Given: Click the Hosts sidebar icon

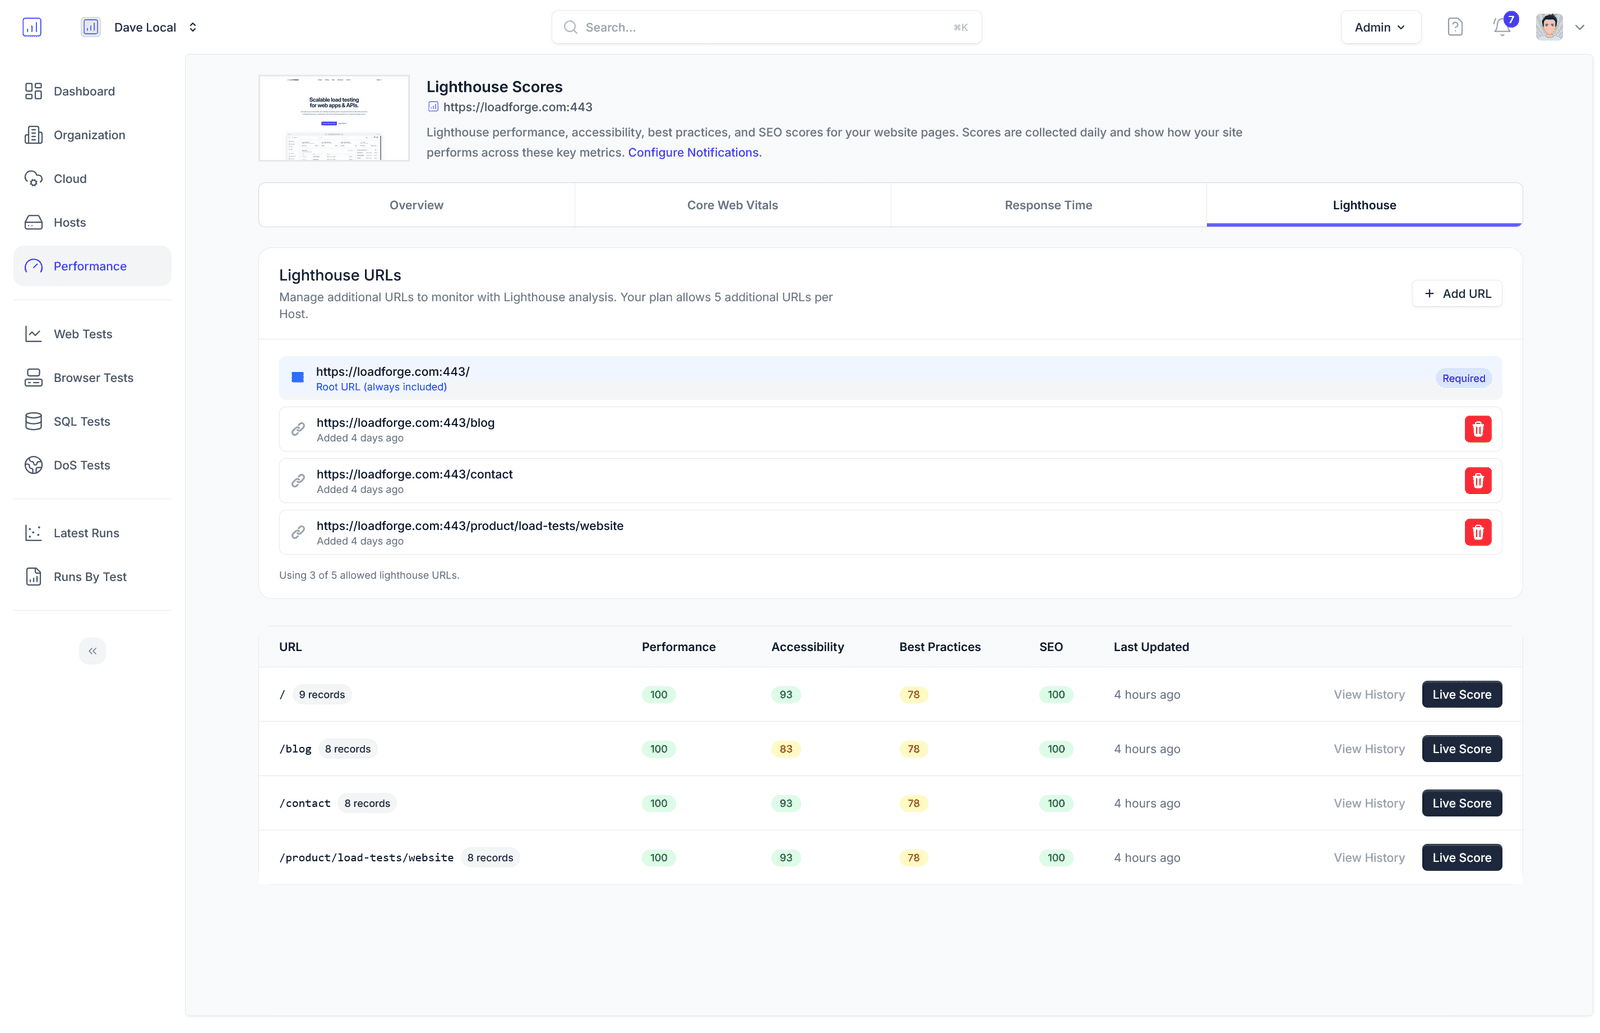Looking at the screenshot, I should (33, 222).
